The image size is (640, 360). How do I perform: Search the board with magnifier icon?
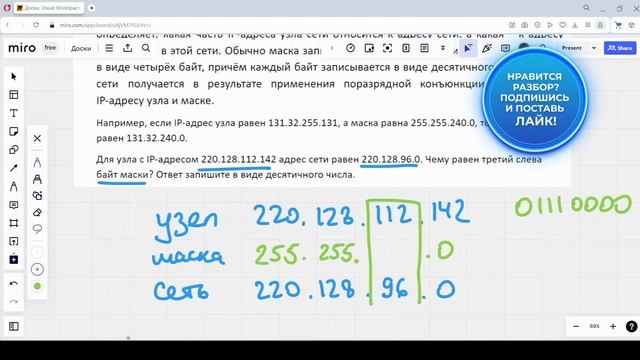tap(146, 48)
